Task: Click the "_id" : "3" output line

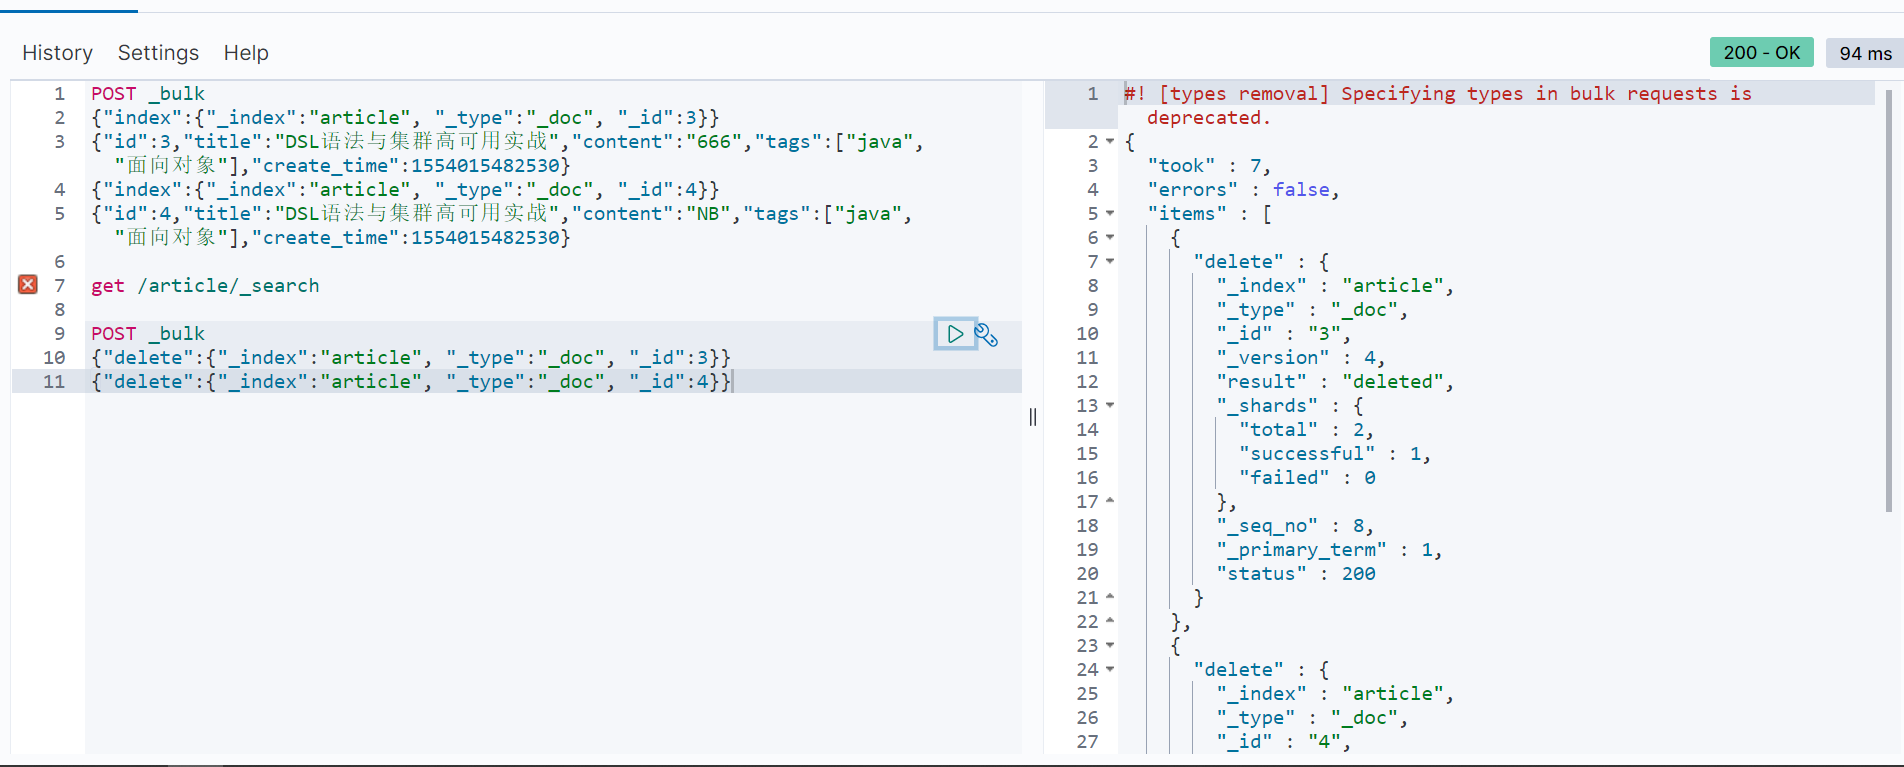Action: point(1283,334)
